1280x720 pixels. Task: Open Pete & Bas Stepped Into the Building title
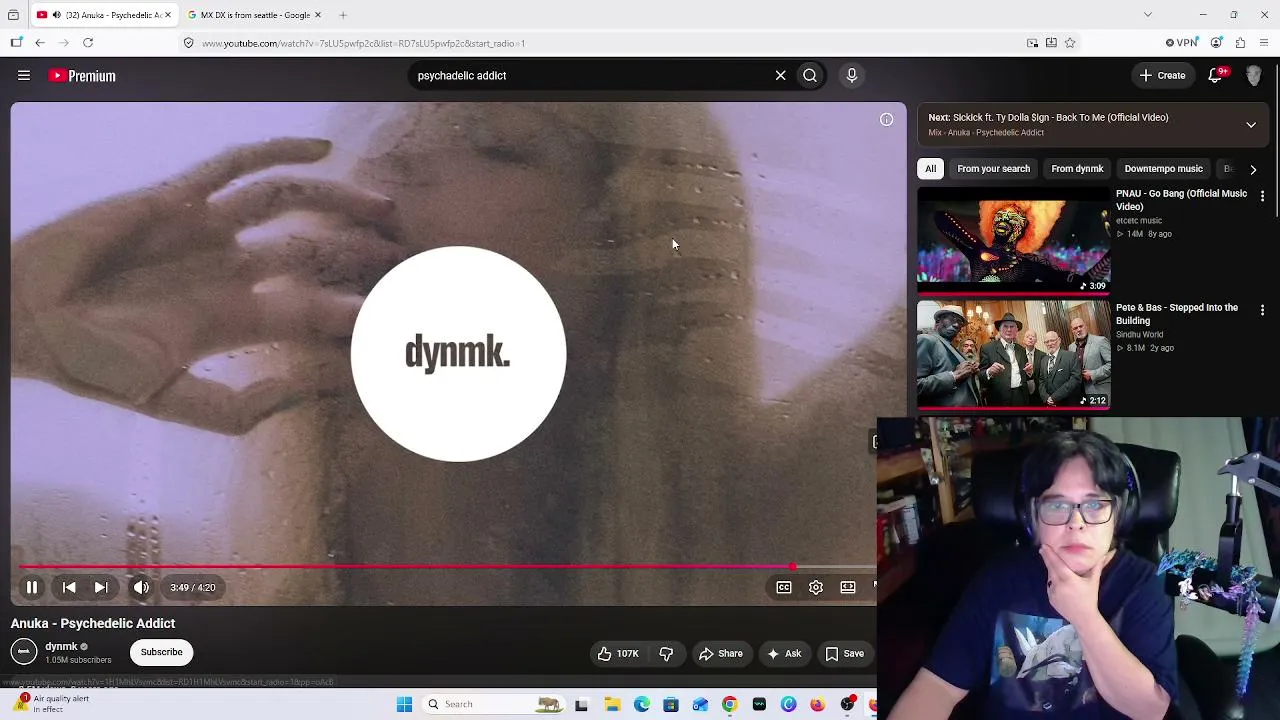click(x=1177, y=314)
